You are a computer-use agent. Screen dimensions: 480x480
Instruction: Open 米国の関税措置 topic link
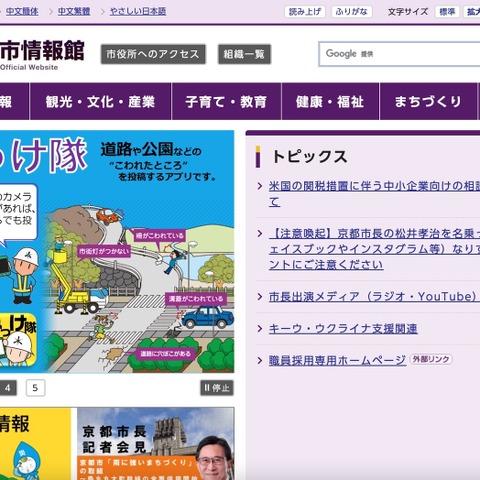pyautogui.click(x=374, y=194)
